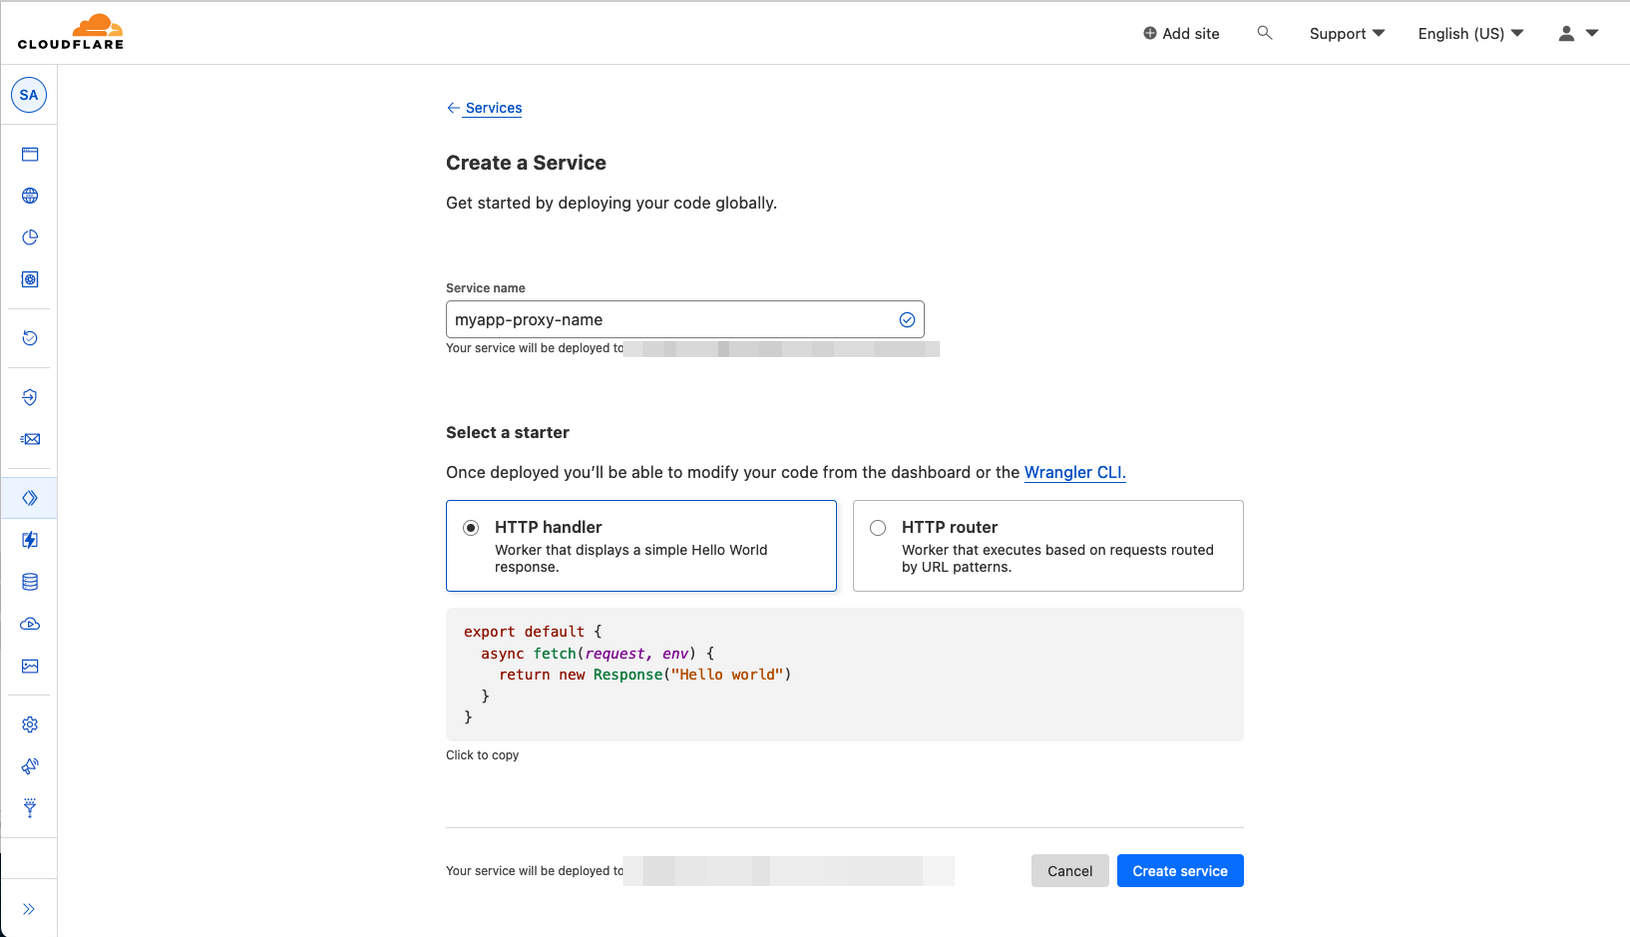The width and height of the screenshot is (1630, 937).
Task: Click the green validation check in the name field
Action: (907, 319)
